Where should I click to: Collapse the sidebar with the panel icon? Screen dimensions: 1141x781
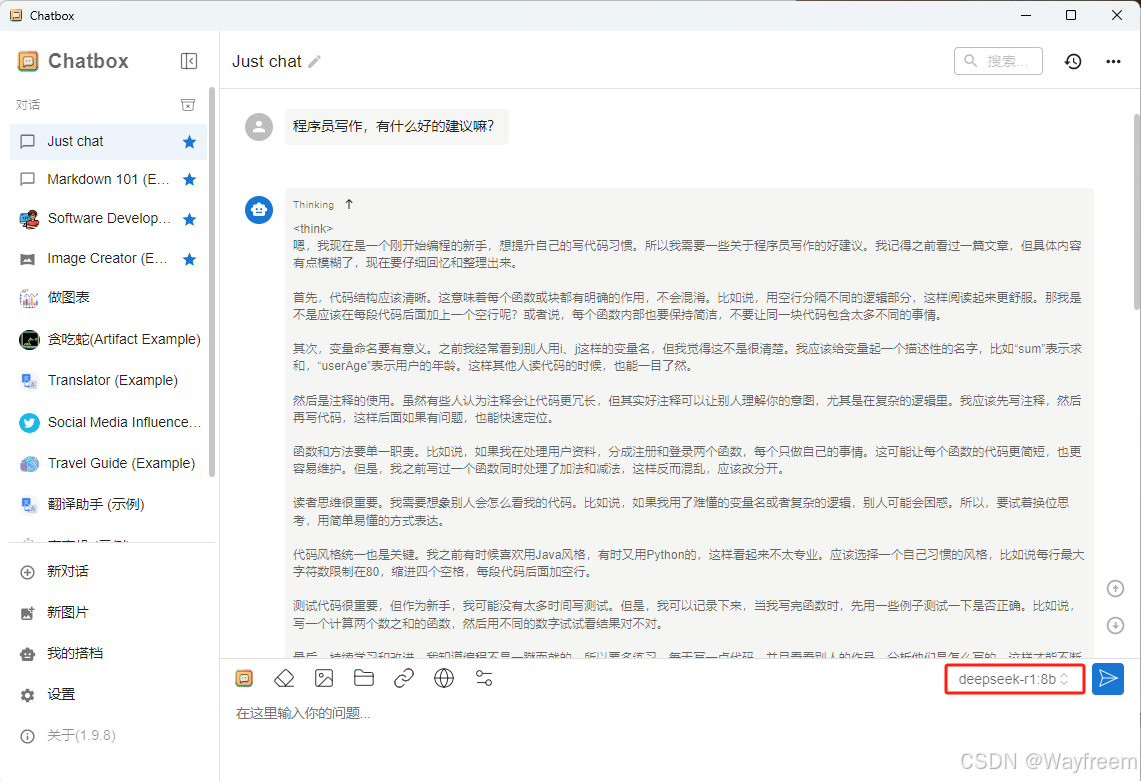(x=188, y=61)
